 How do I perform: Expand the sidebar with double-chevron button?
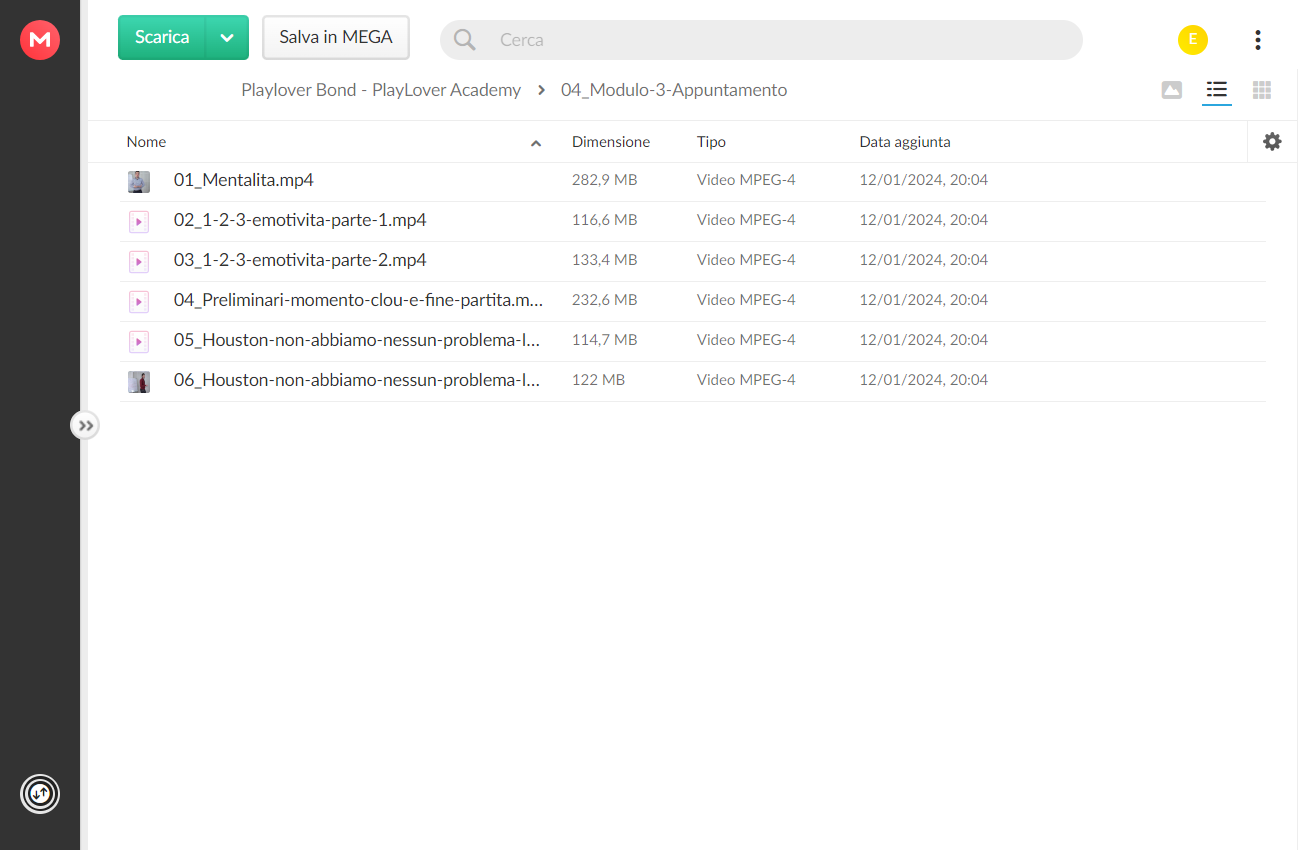[85, 426]
